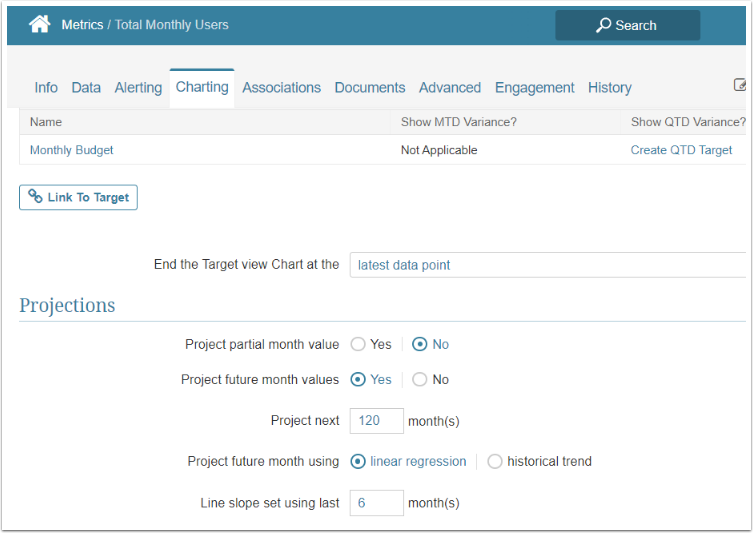The width and height of the screenshot is (753, 533).
Task: Focus the Line slope months input field
Action: pos(376,503)
